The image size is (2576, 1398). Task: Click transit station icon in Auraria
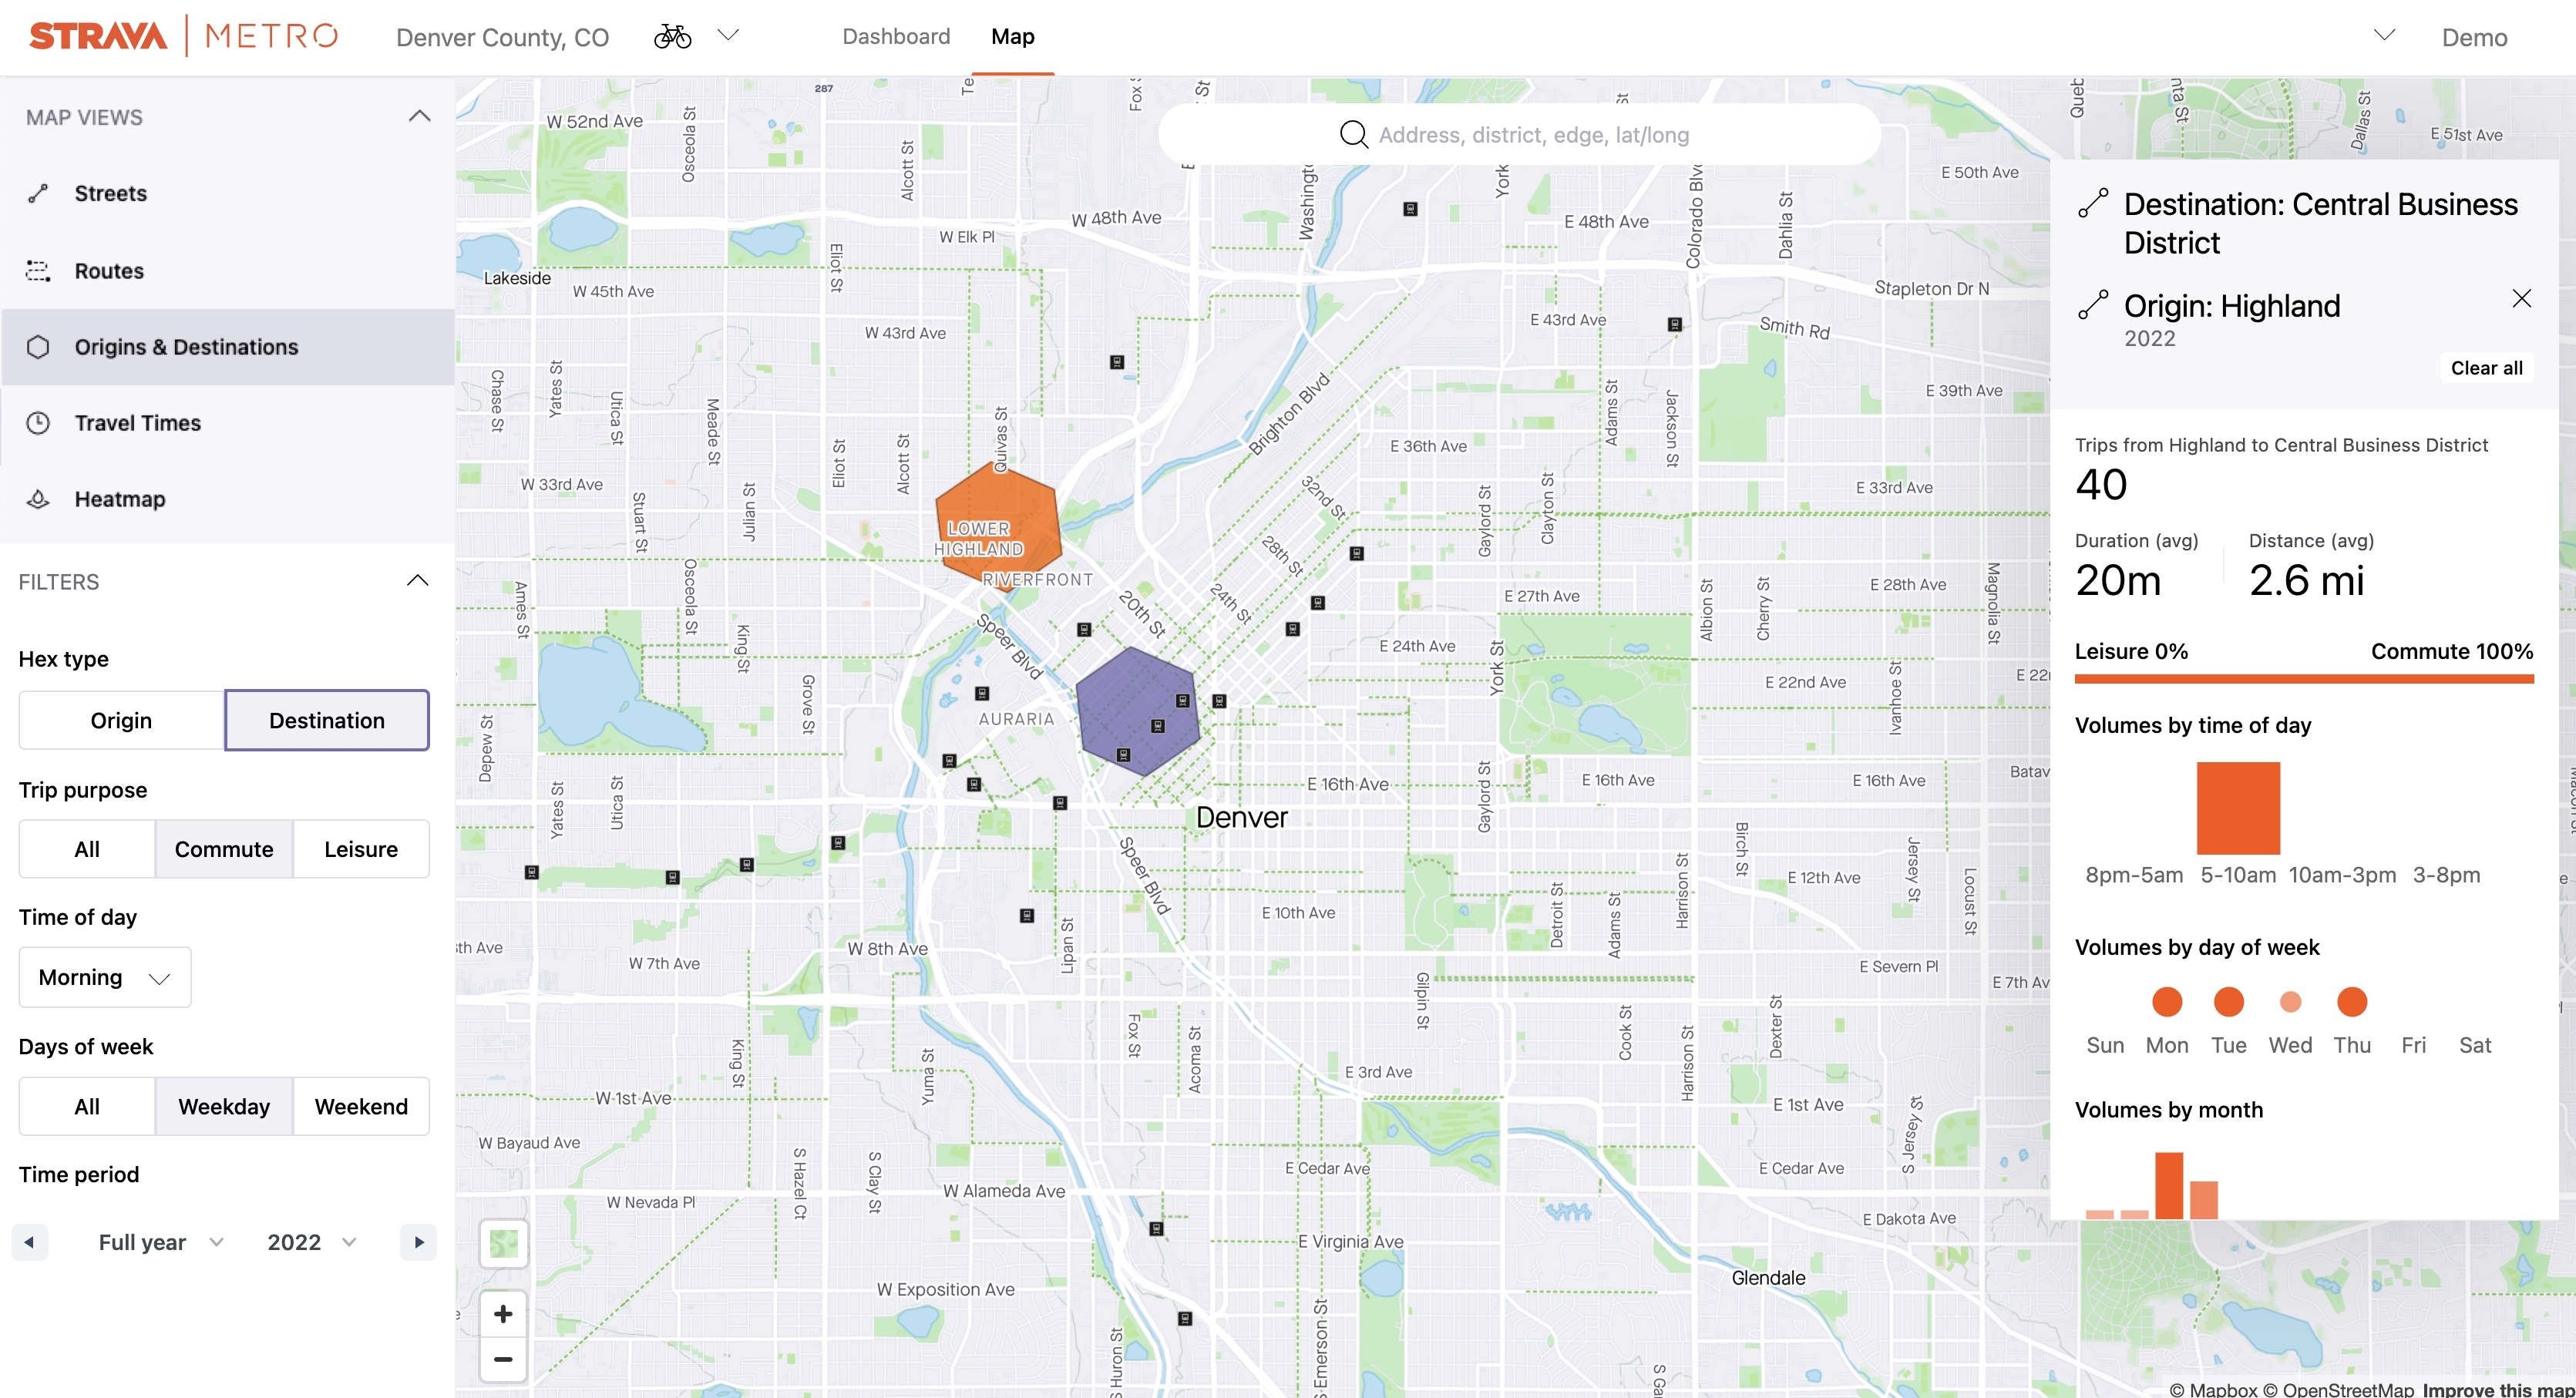click(x=982, y=693)
